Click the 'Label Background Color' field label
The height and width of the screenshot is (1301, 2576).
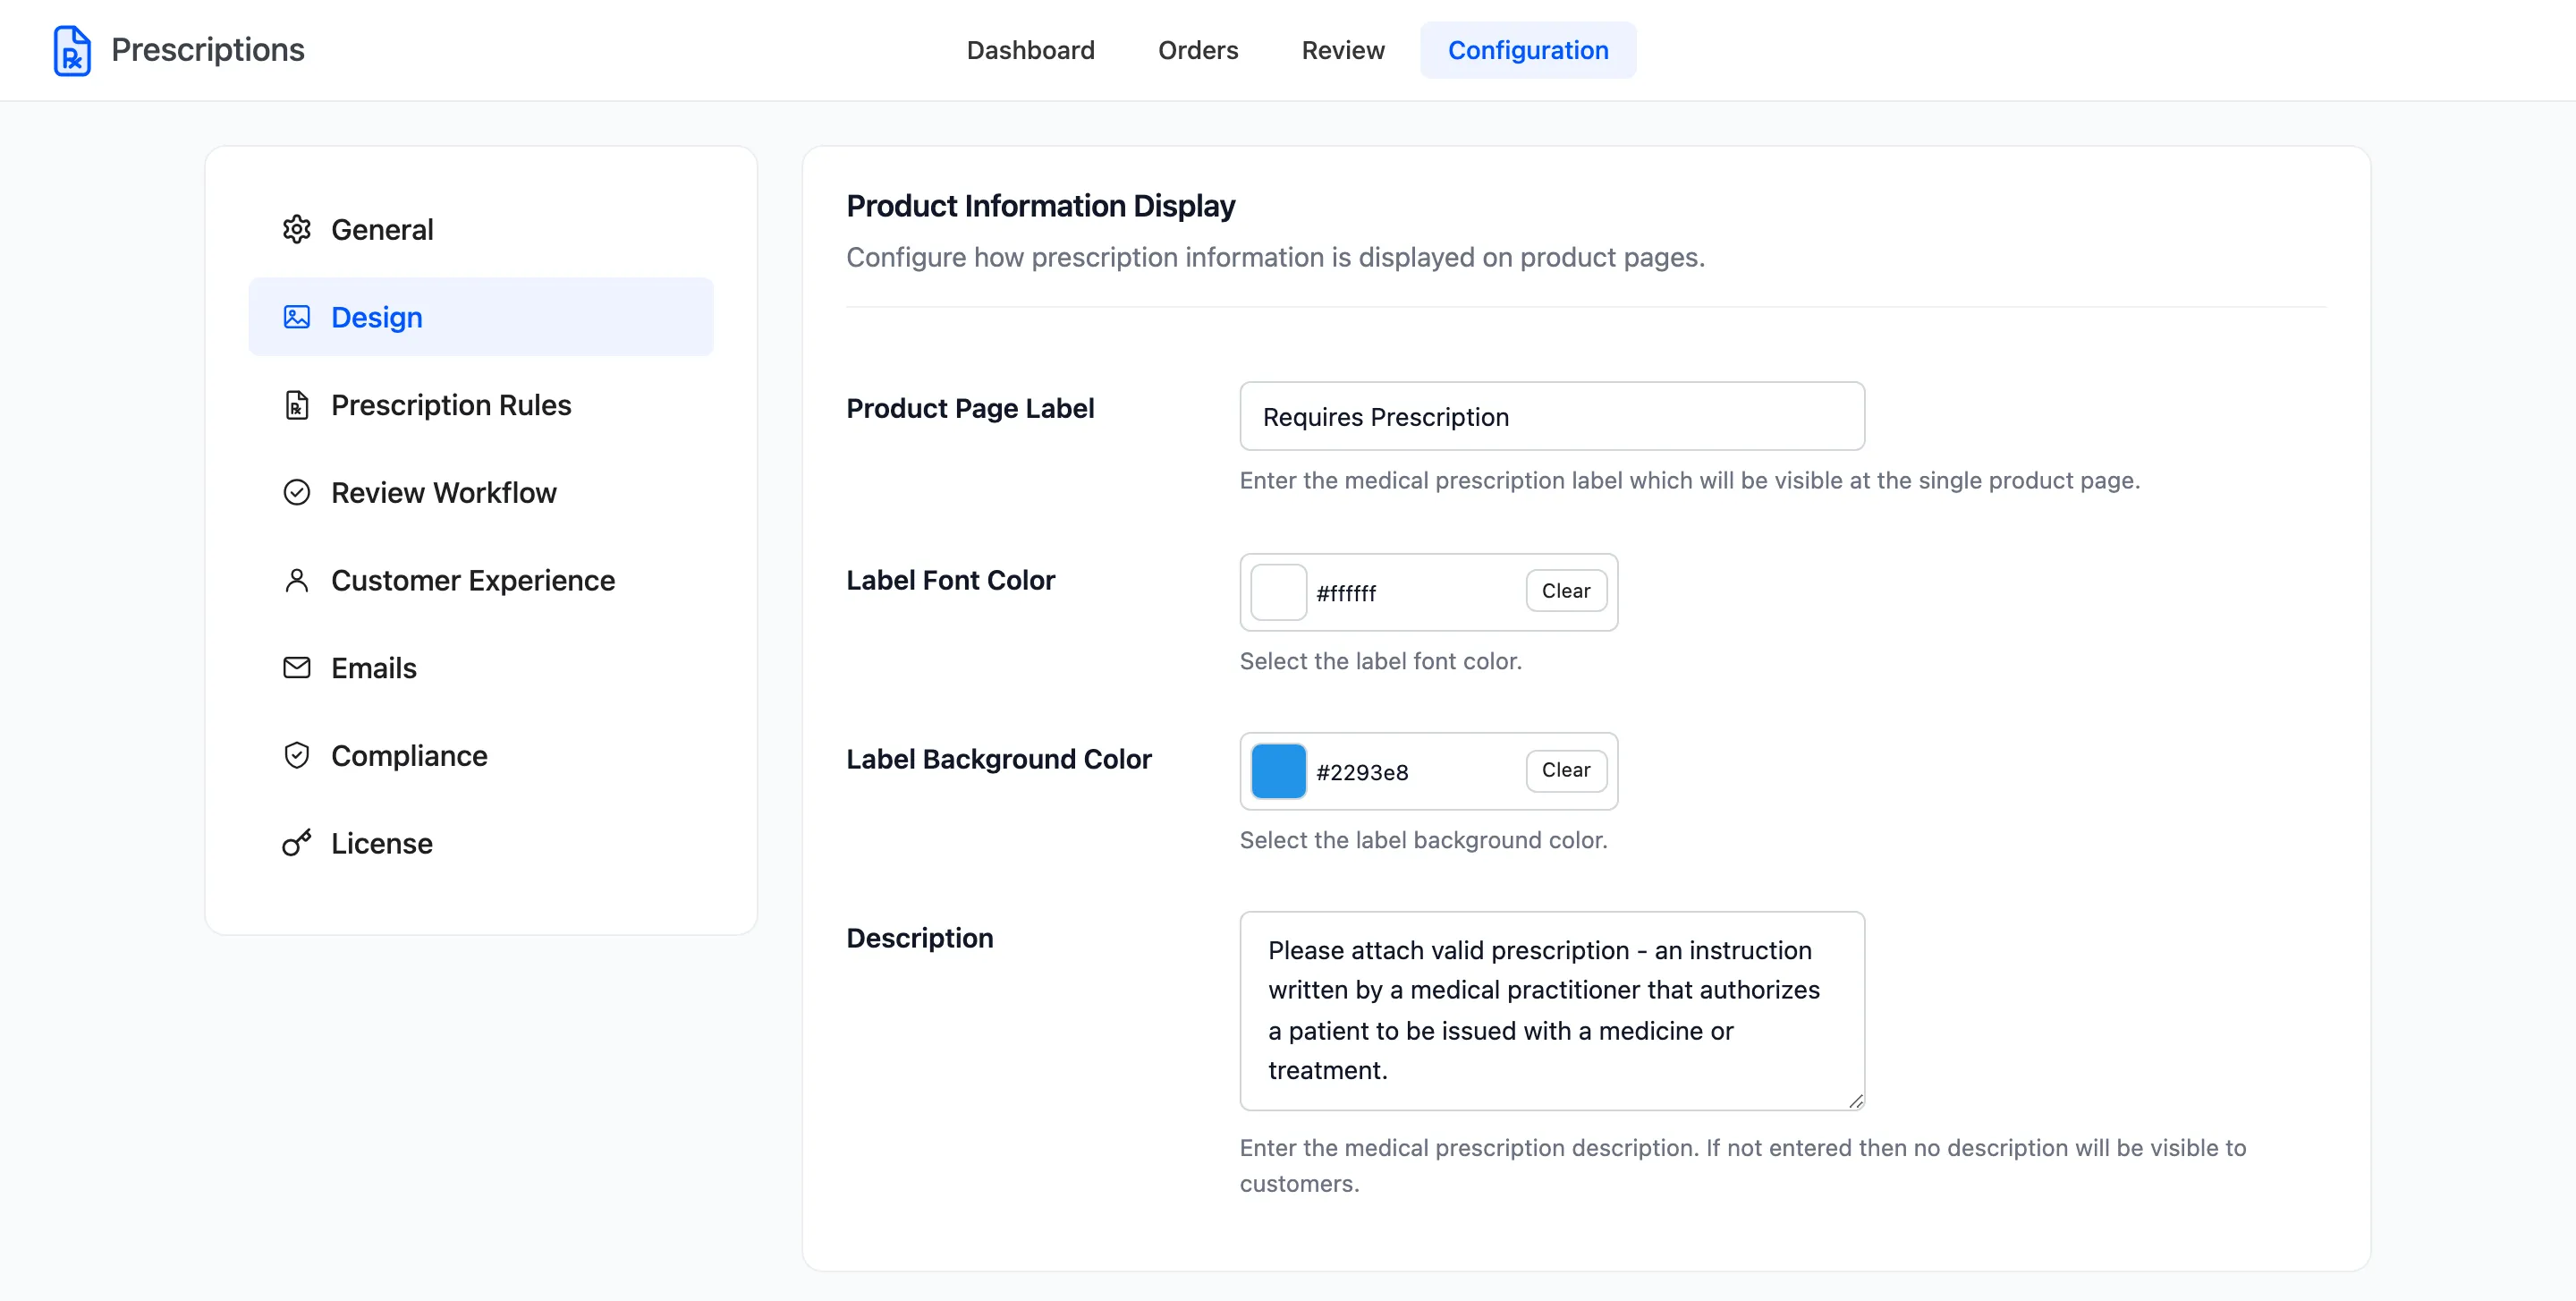tap(999, 759)
